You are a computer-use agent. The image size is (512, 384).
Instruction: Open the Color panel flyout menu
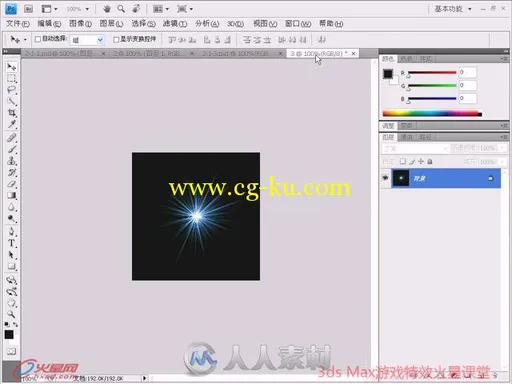pos(505,59)
